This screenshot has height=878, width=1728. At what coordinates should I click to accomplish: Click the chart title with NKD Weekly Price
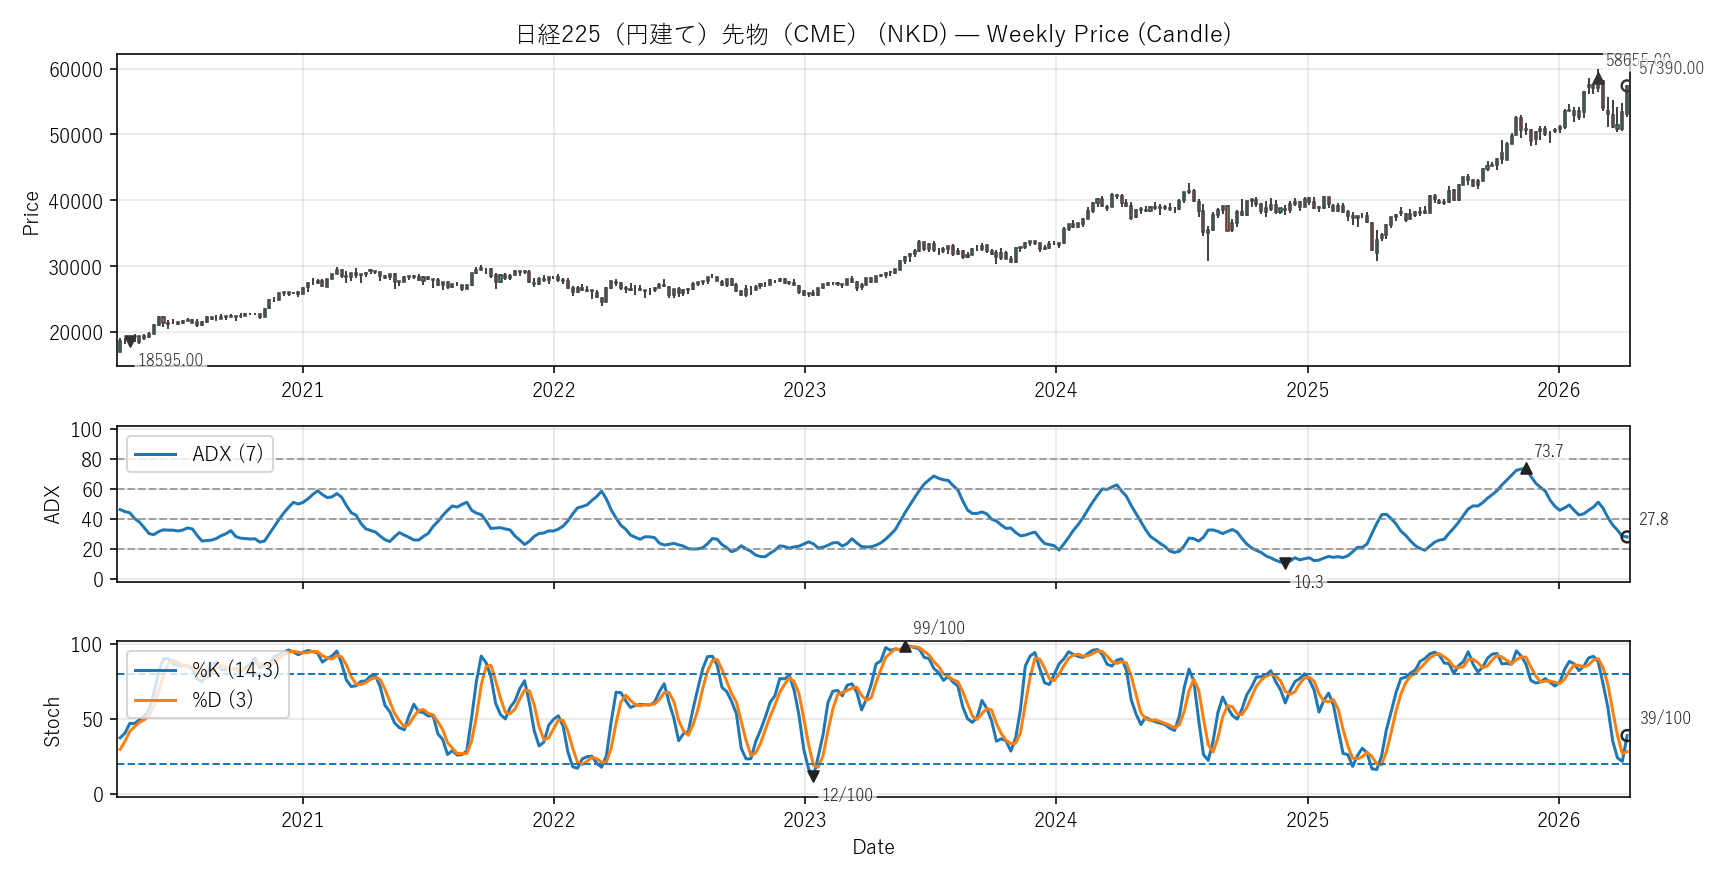tap(873, 34)
